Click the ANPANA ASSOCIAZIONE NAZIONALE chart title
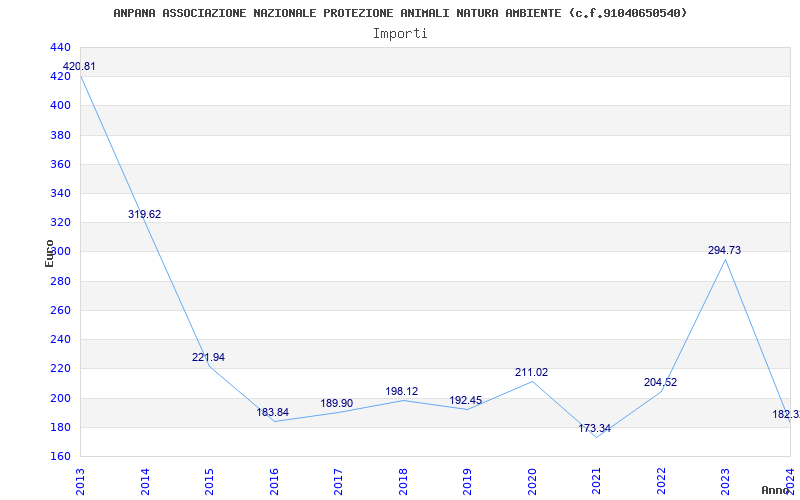The height and width of the screenshot is (500, 800). [x=400, y=13]
